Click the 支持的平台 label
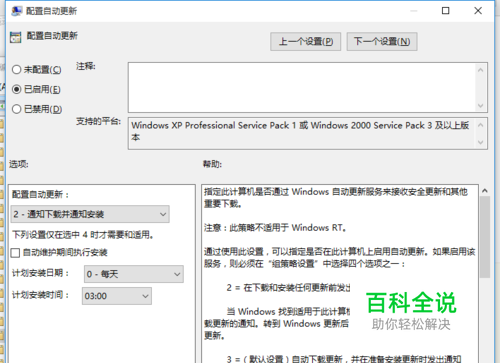This screenshot has height=363, width=500. tap(98, 121)
